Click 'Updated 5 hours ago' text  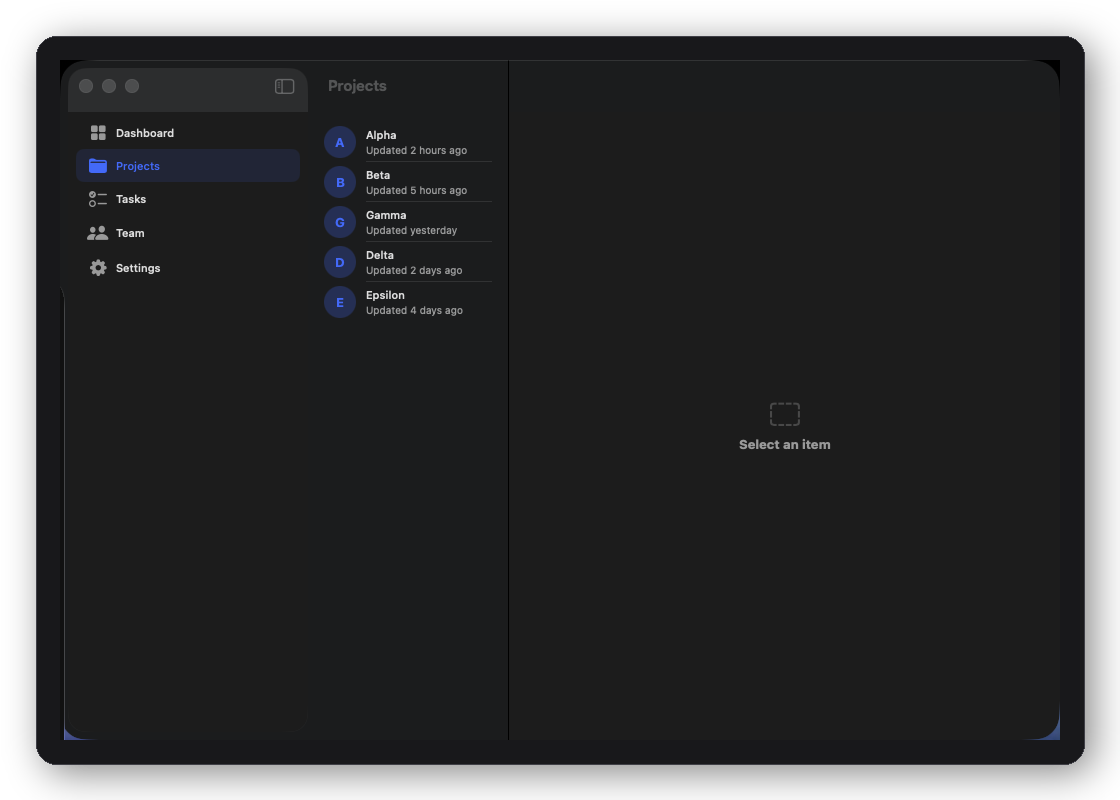tap(416, 191)
